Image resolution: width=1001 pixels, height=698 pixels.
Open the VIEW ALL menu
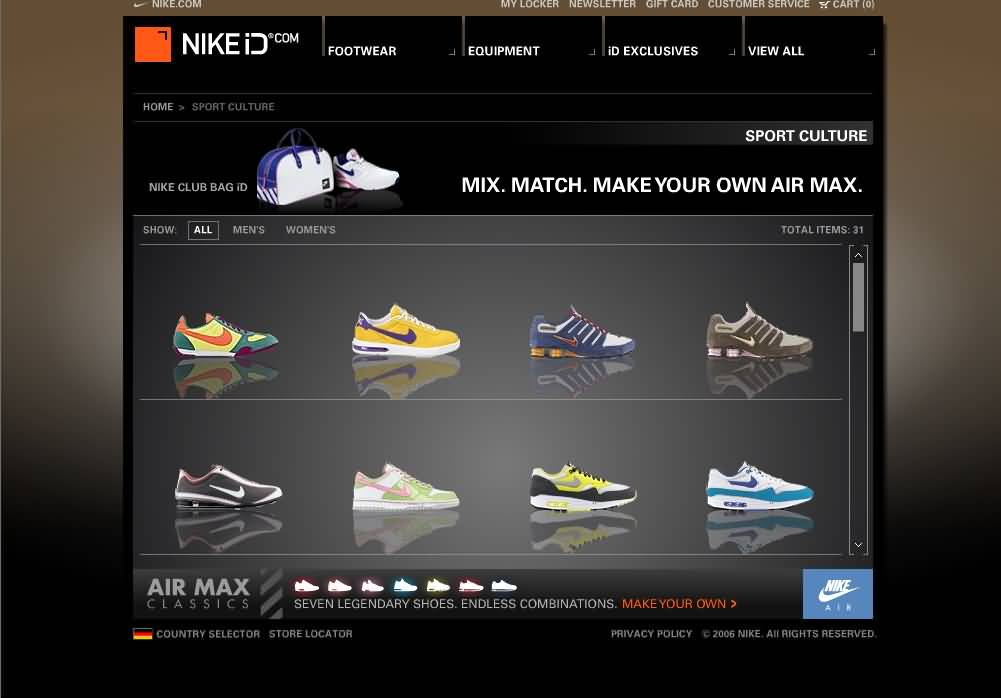pos(811,51)
